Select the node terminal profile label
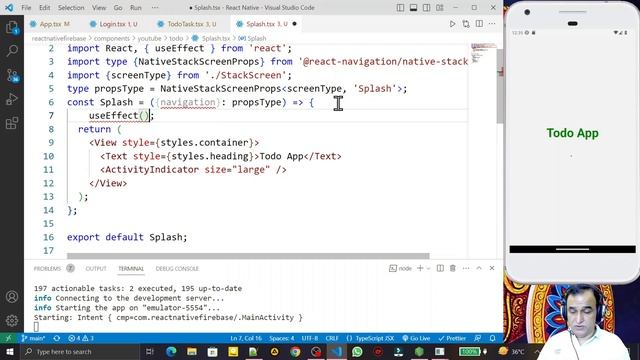This screenshot has height=360, width=640. click(x=401, y=268)
